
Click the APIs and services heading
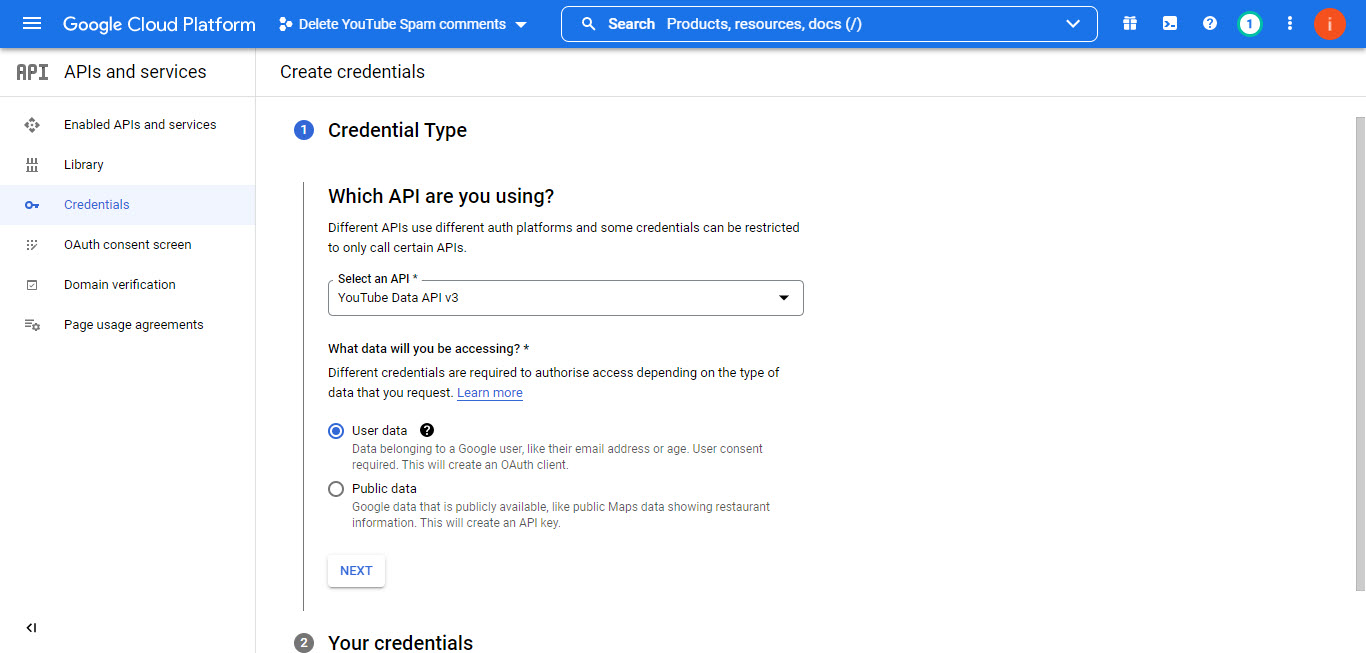pyautogui.click(x=135, y=72)
